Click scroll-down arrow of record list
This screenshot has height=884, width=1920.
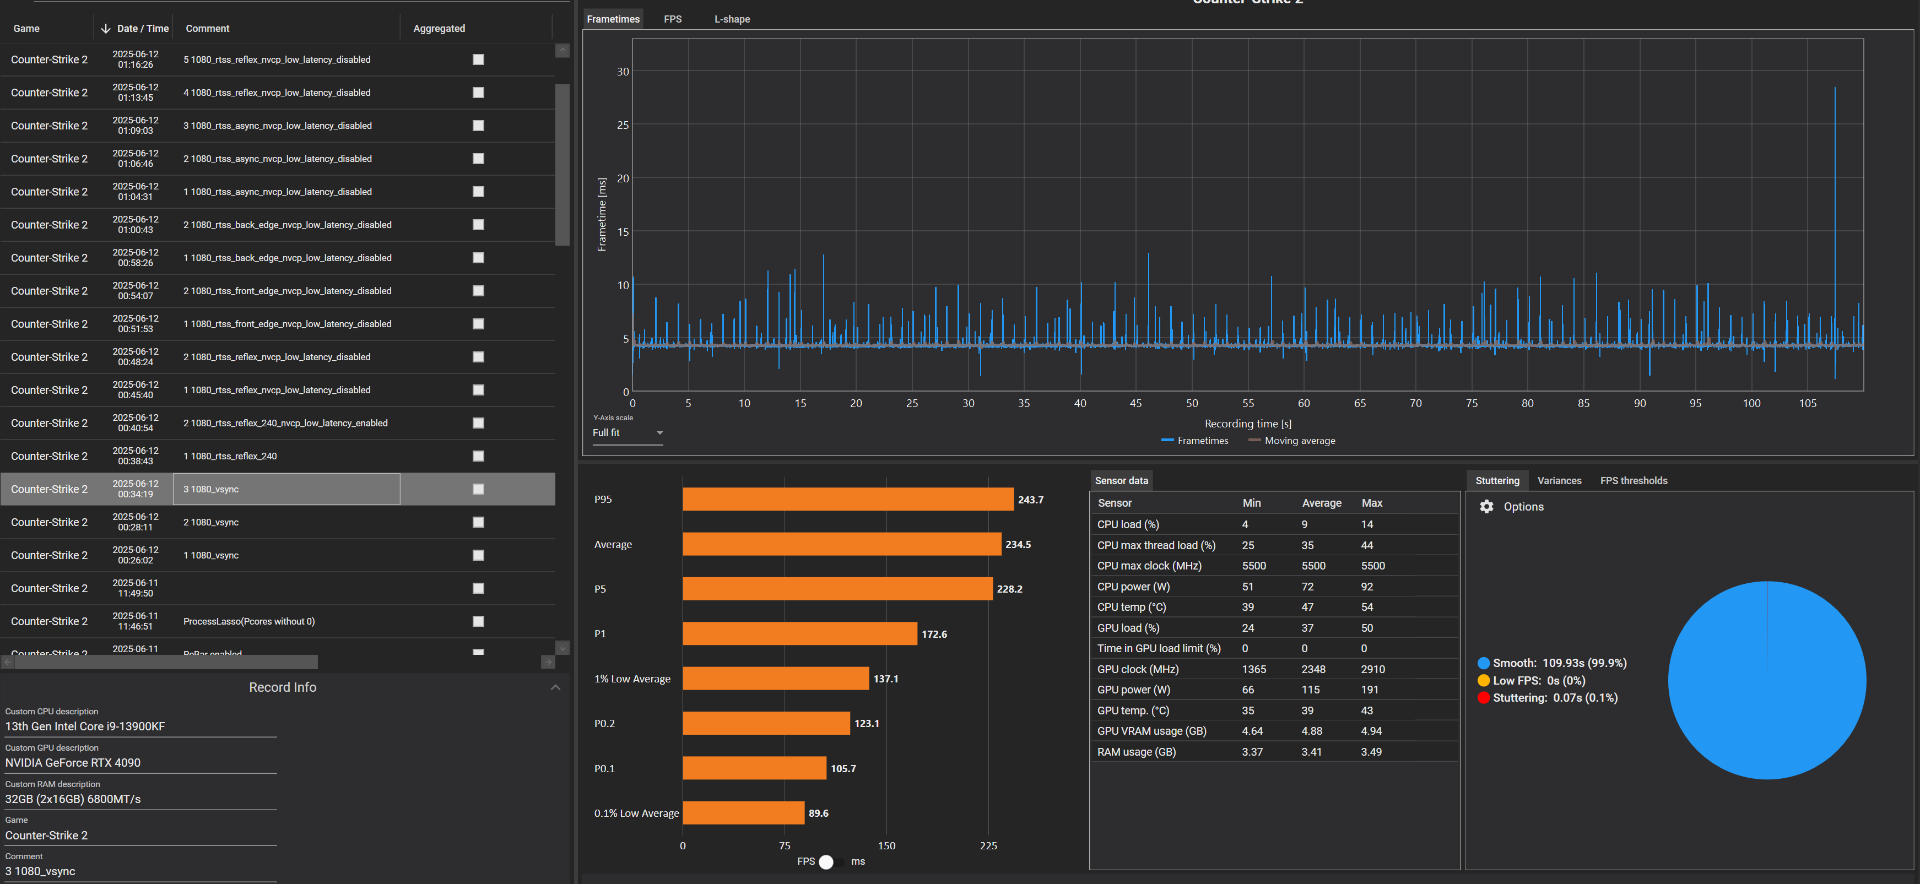[562, 648]
